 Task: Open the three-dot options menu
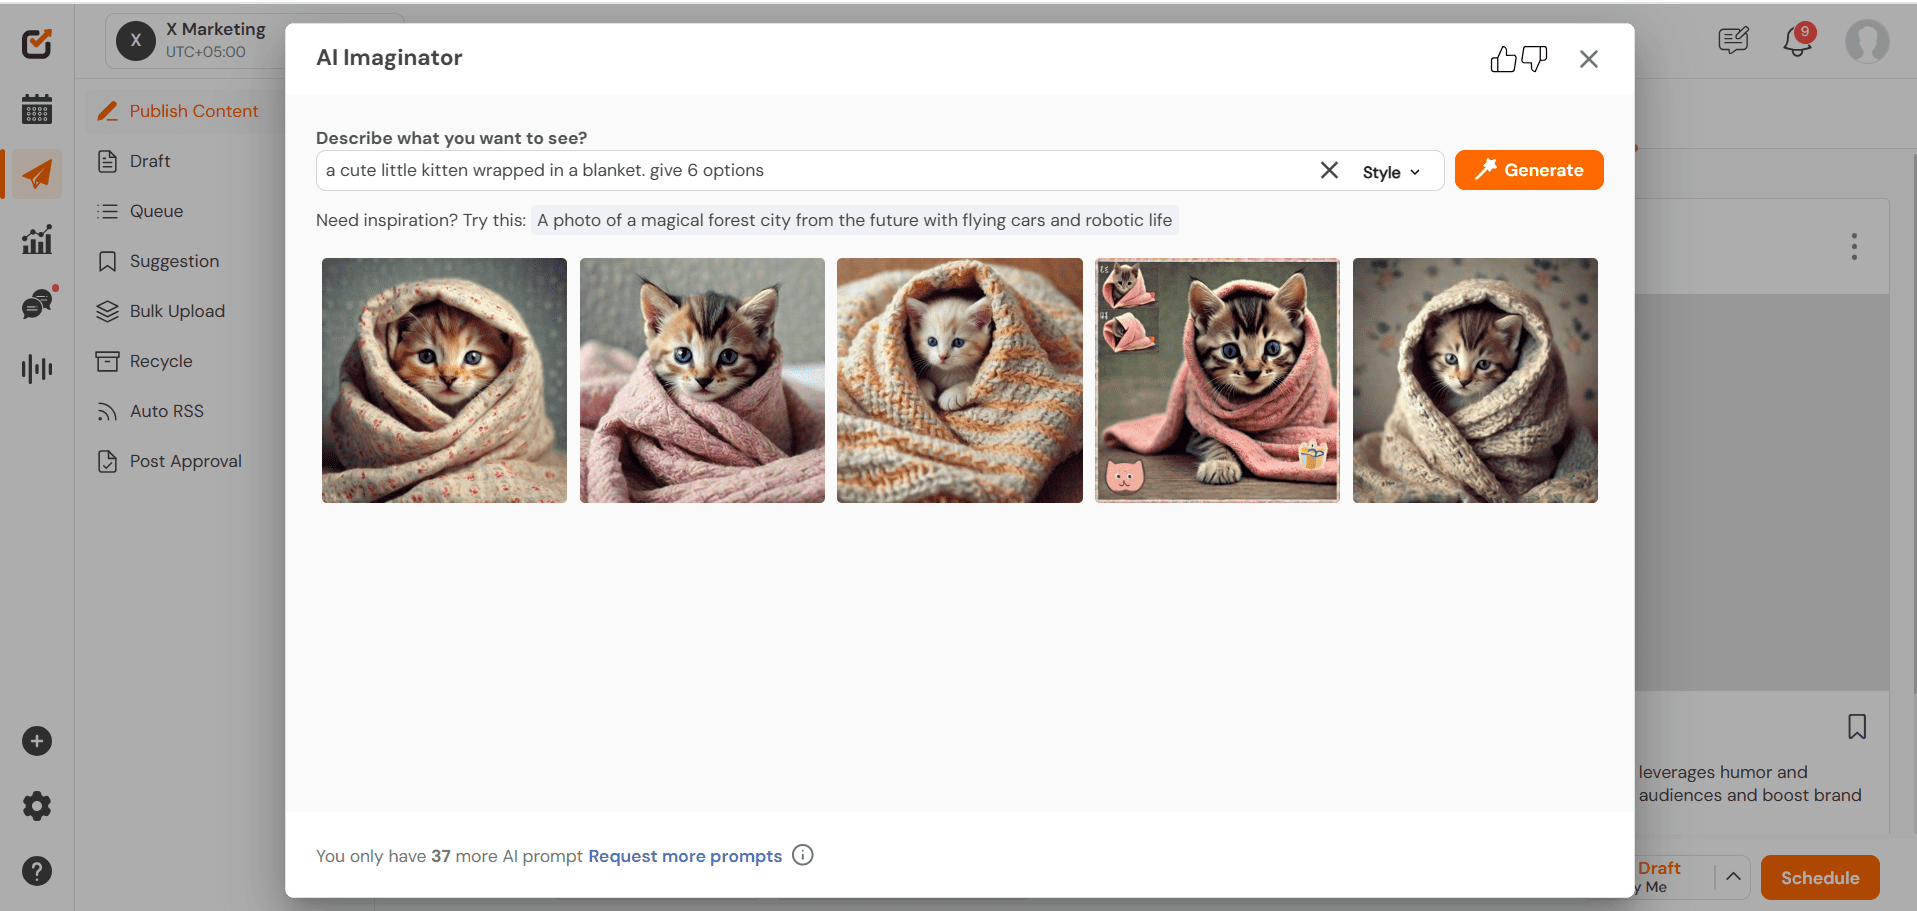[1854, 247]
